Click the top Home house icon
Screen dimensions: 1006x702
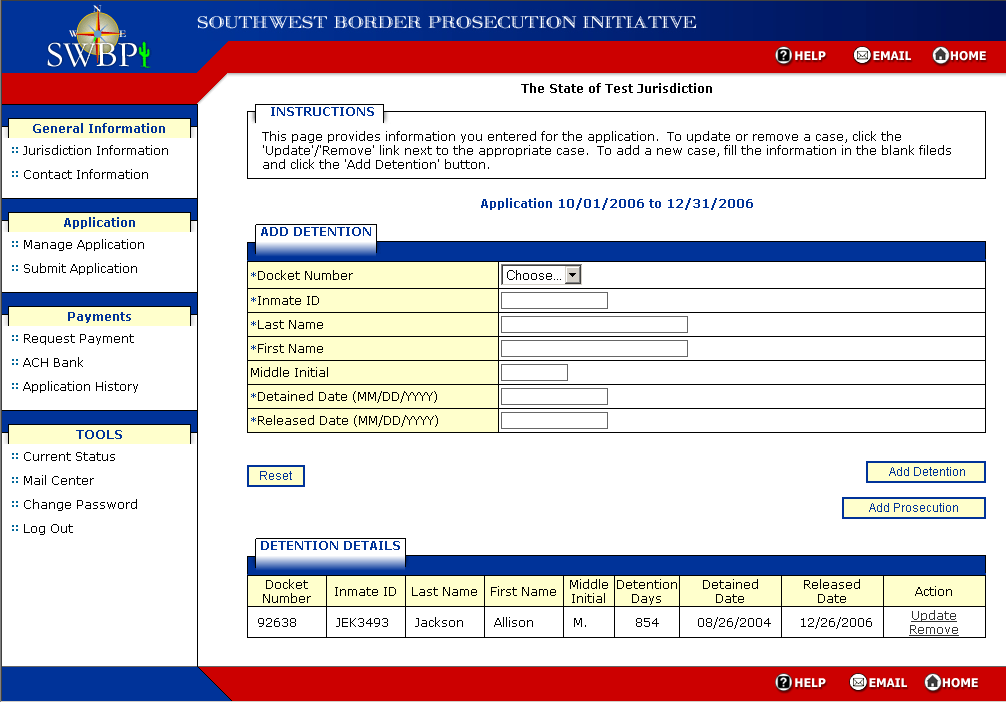(x=940, y=56)
